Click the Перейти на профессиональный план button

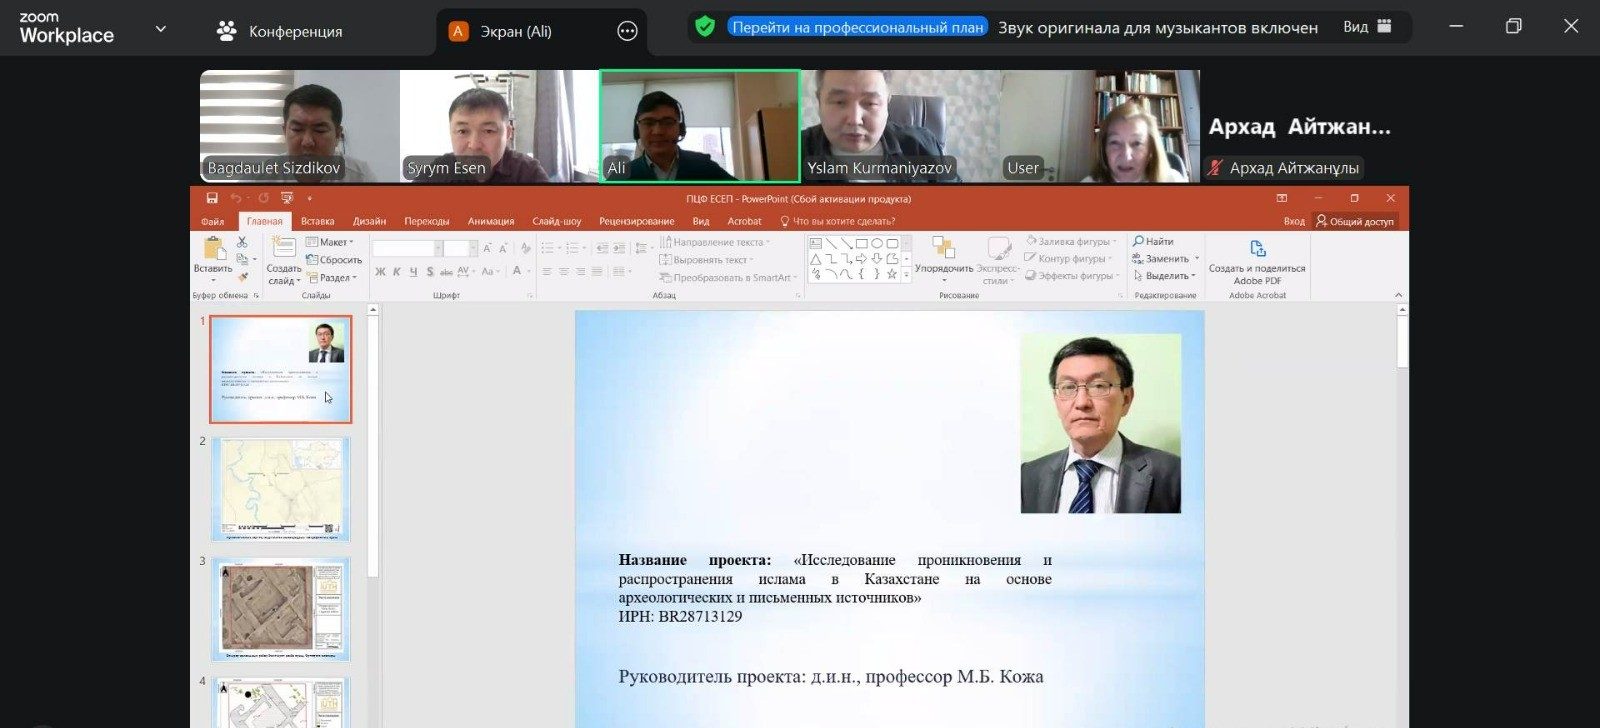pos(857,27)
